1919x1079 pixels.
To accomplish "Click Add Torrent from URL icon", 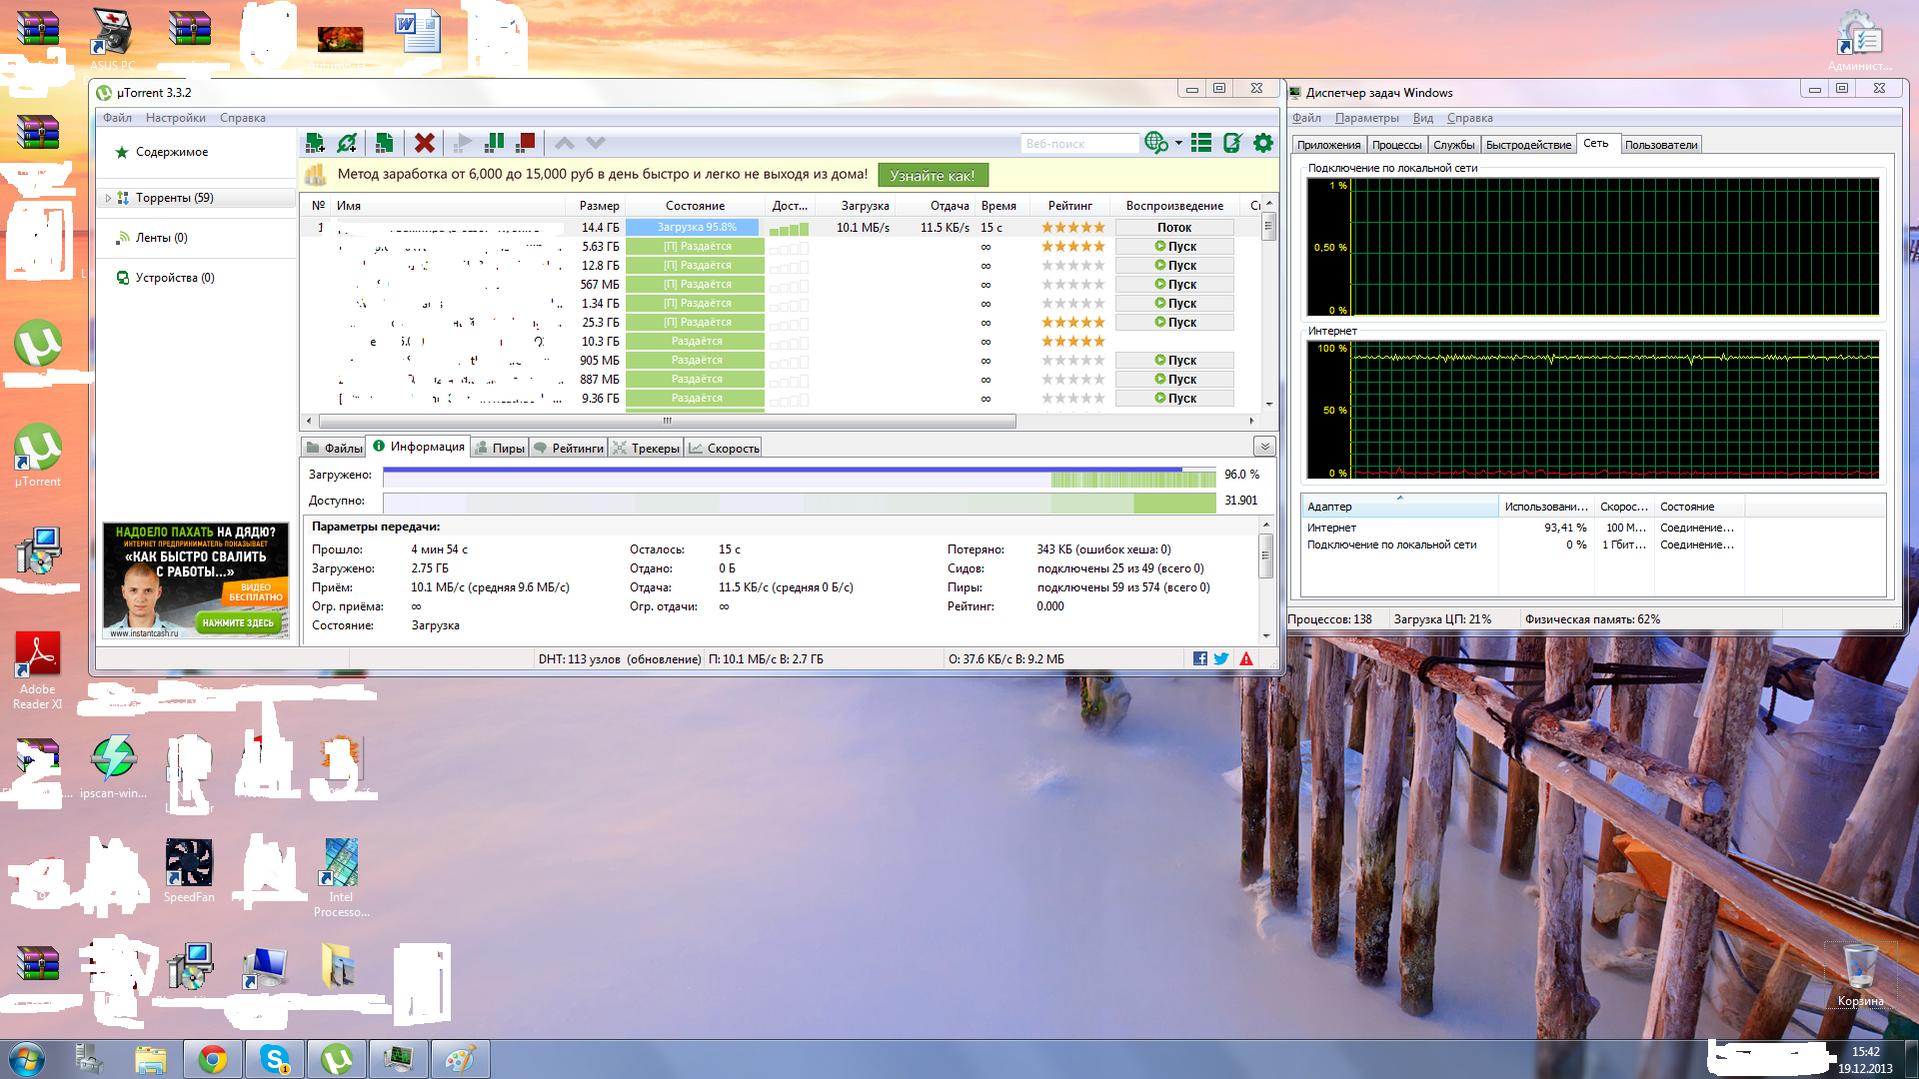I will point(347,143).
